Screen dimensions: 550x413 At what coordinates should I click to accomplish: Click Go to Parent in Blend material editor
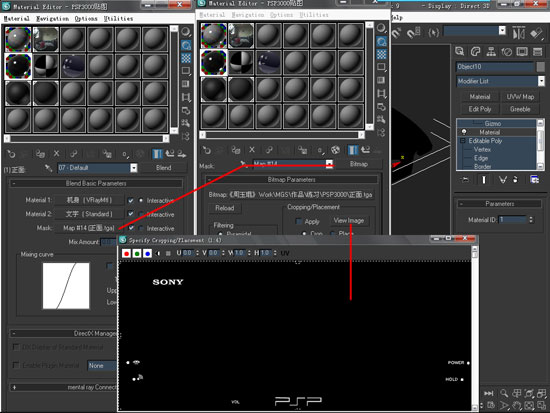pos(170,154)
